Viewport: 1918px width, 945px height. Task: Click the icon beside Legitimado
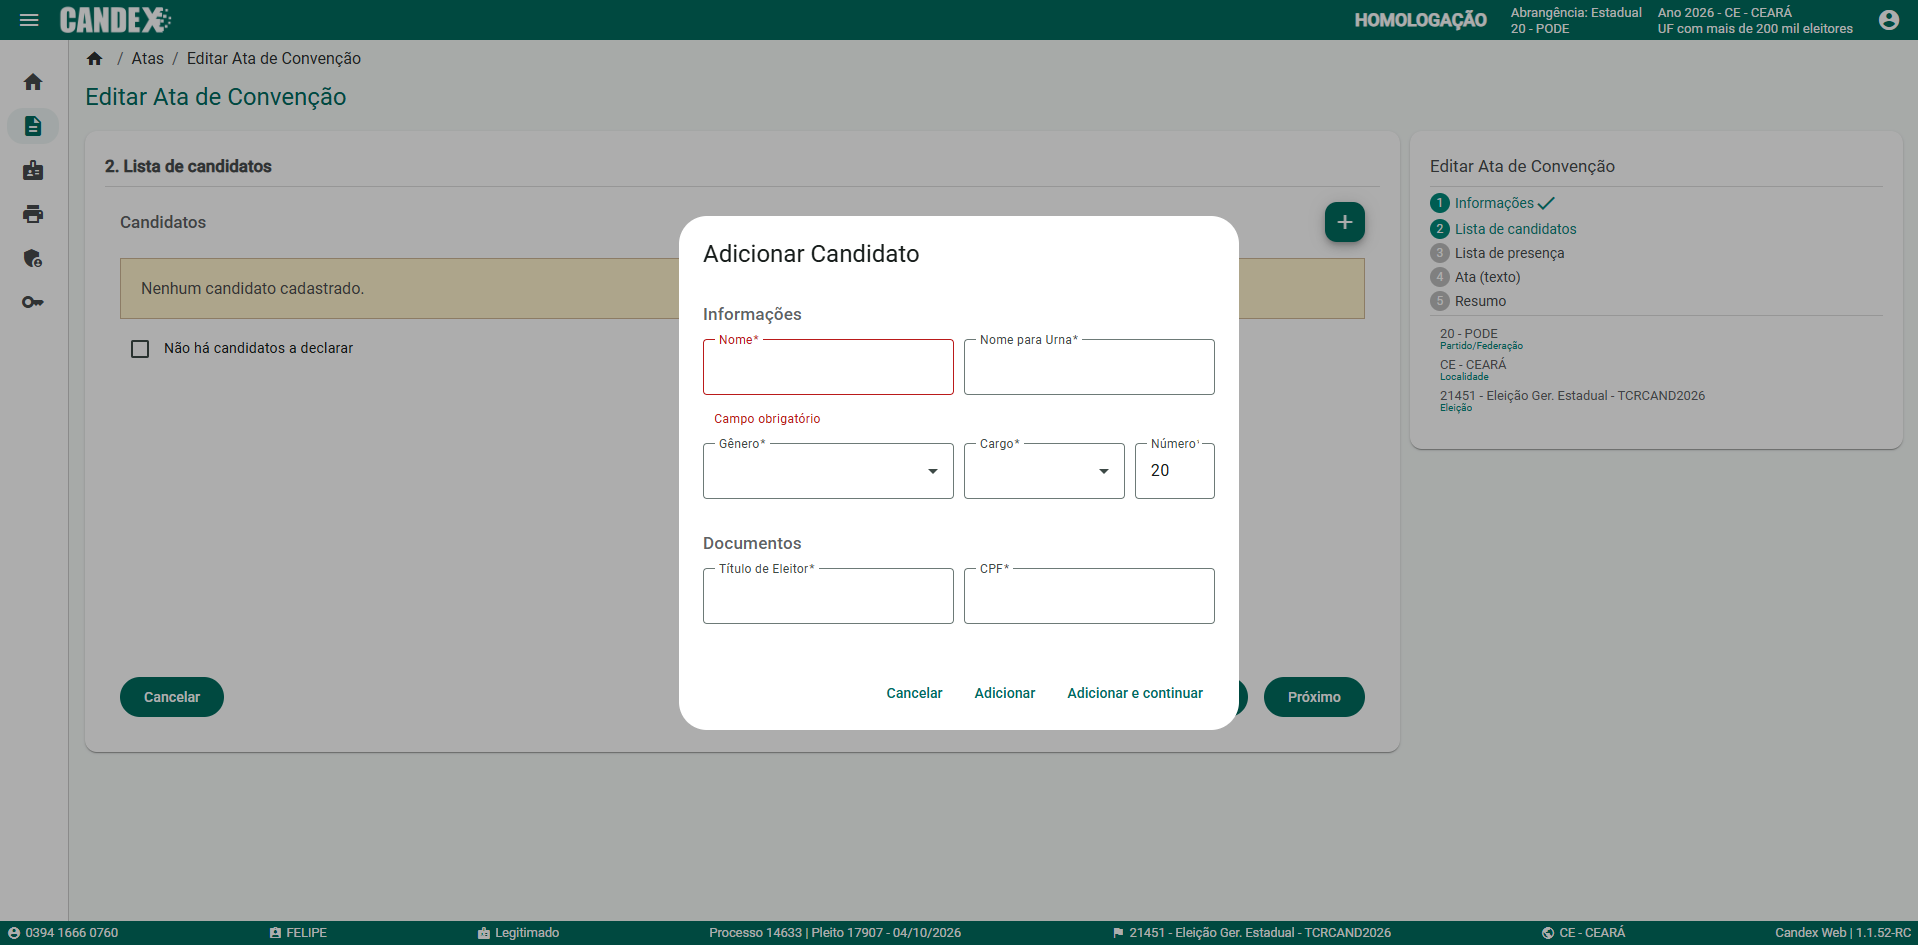point(484,933)
